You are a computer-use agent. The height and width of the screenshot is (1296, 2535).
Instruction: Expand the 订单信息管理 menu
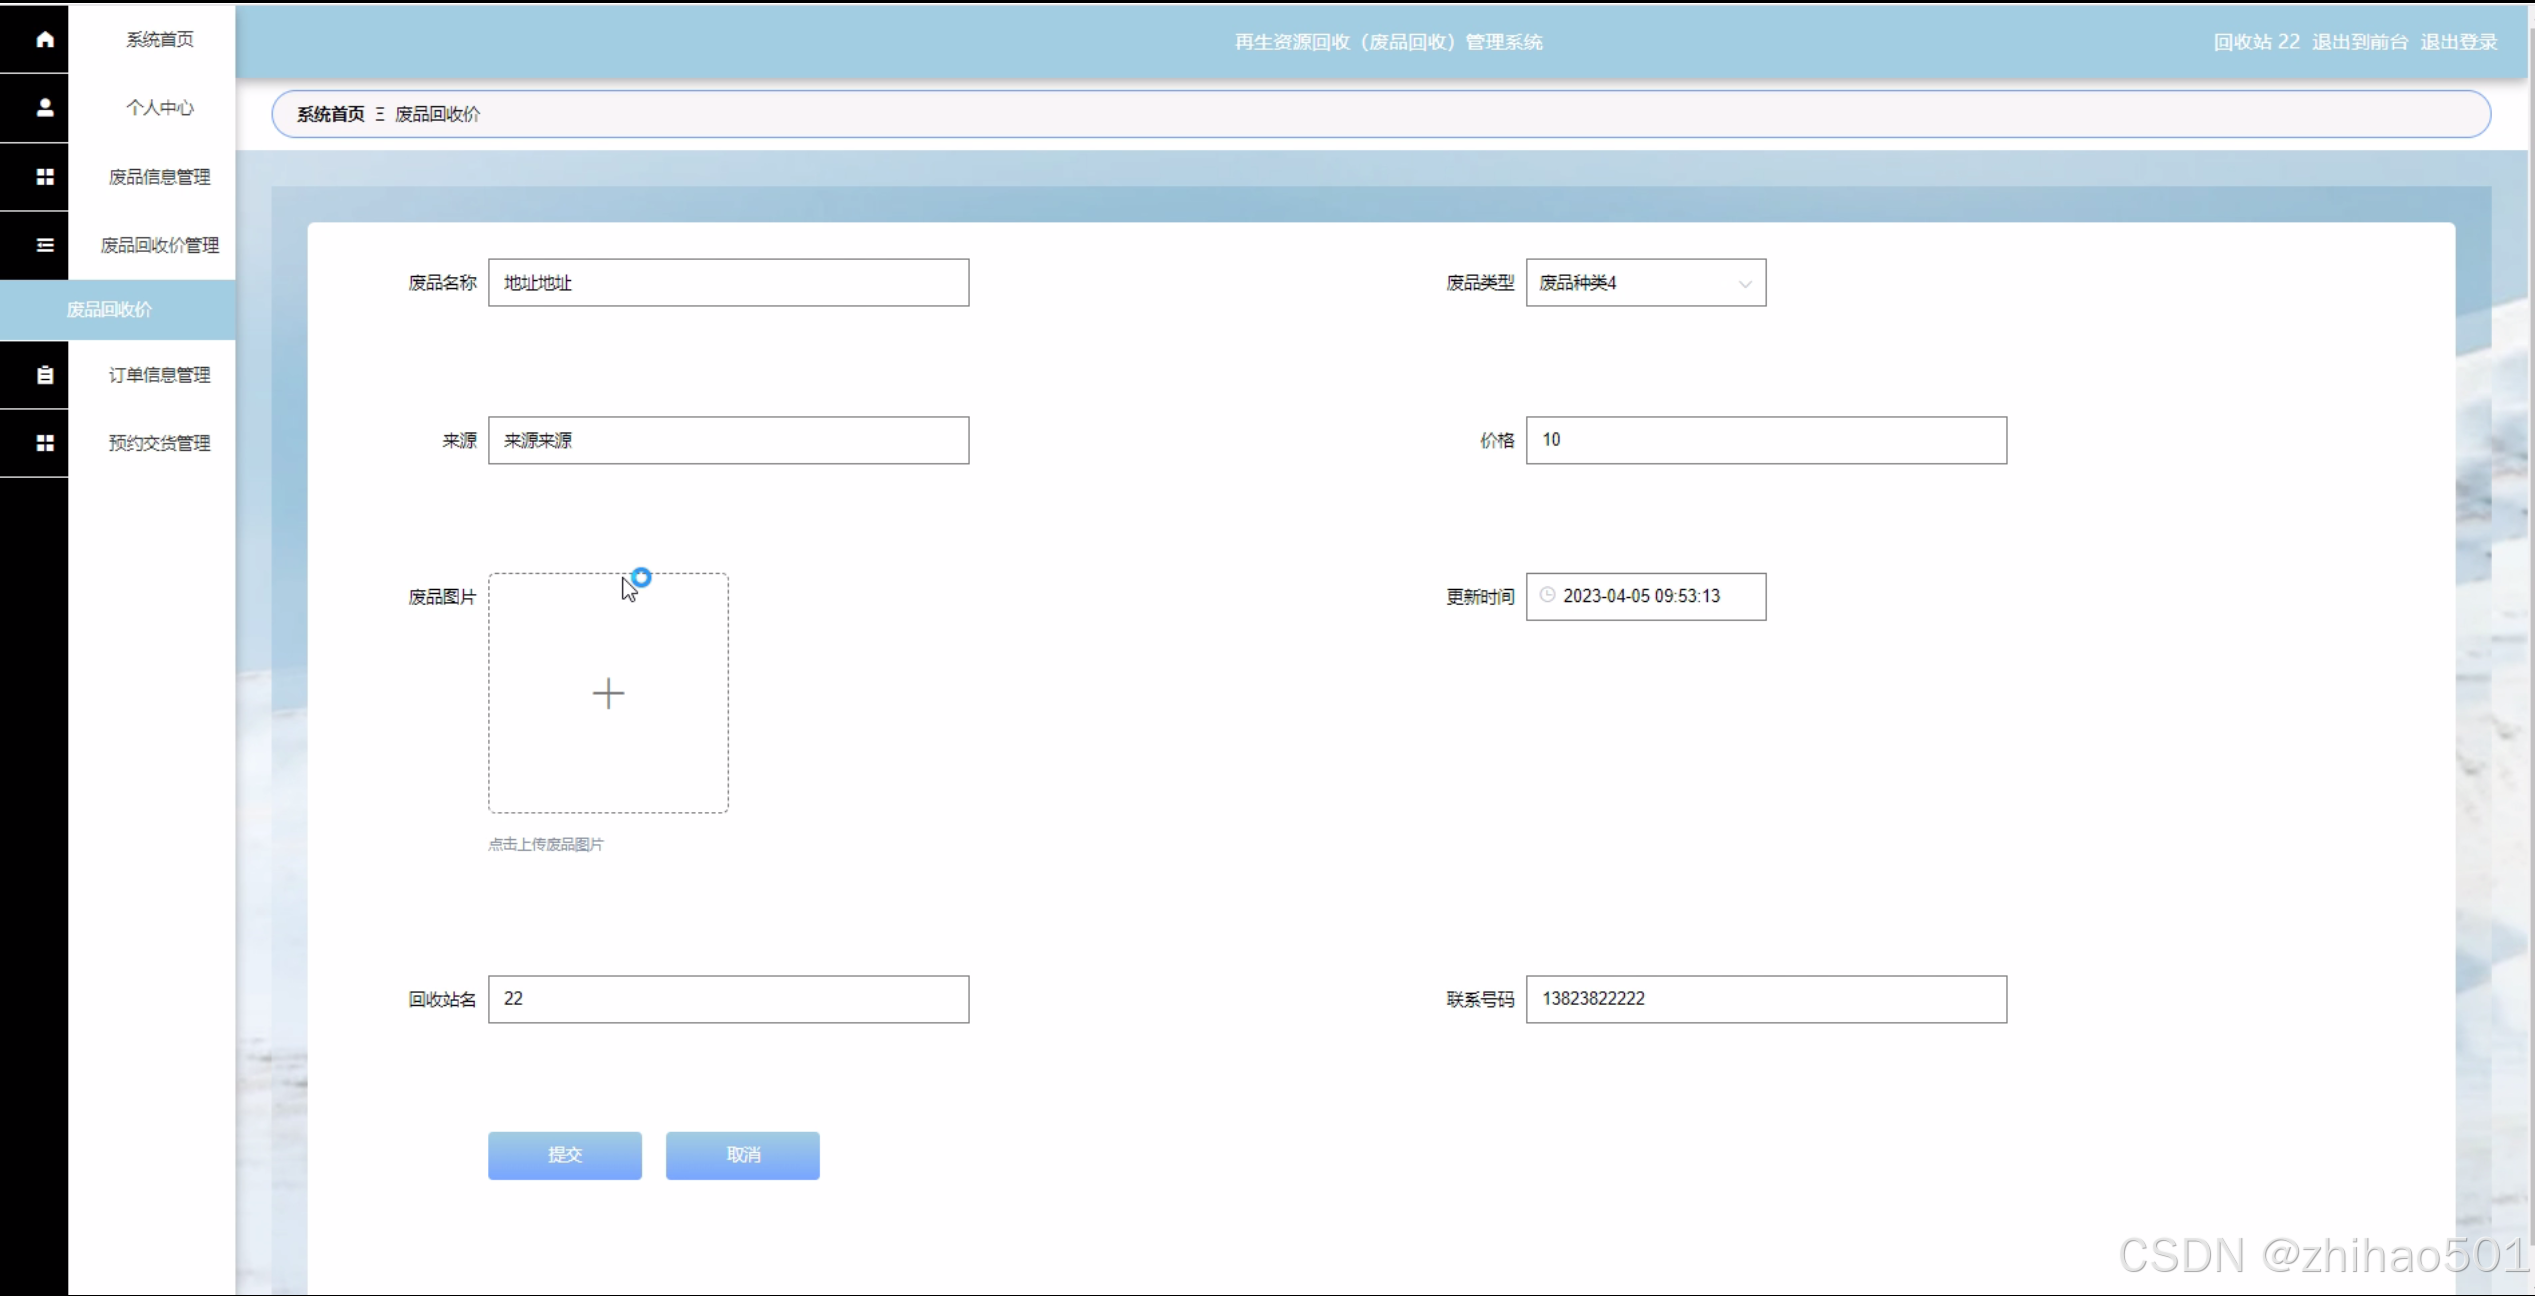(x=159, y=375)
